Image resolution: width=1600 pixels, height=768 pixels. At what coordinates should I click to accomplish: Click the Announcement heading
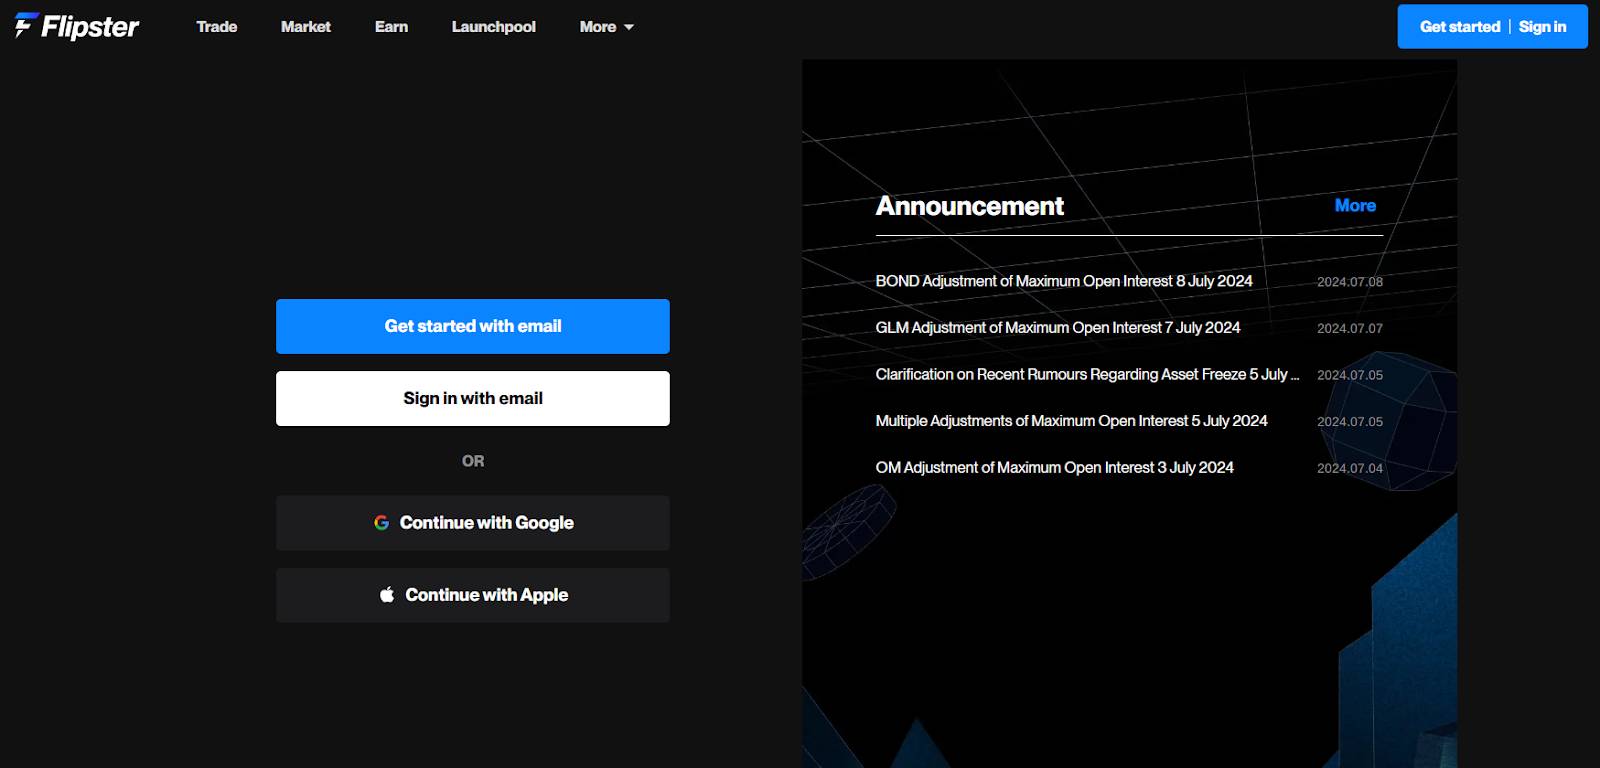970,206
